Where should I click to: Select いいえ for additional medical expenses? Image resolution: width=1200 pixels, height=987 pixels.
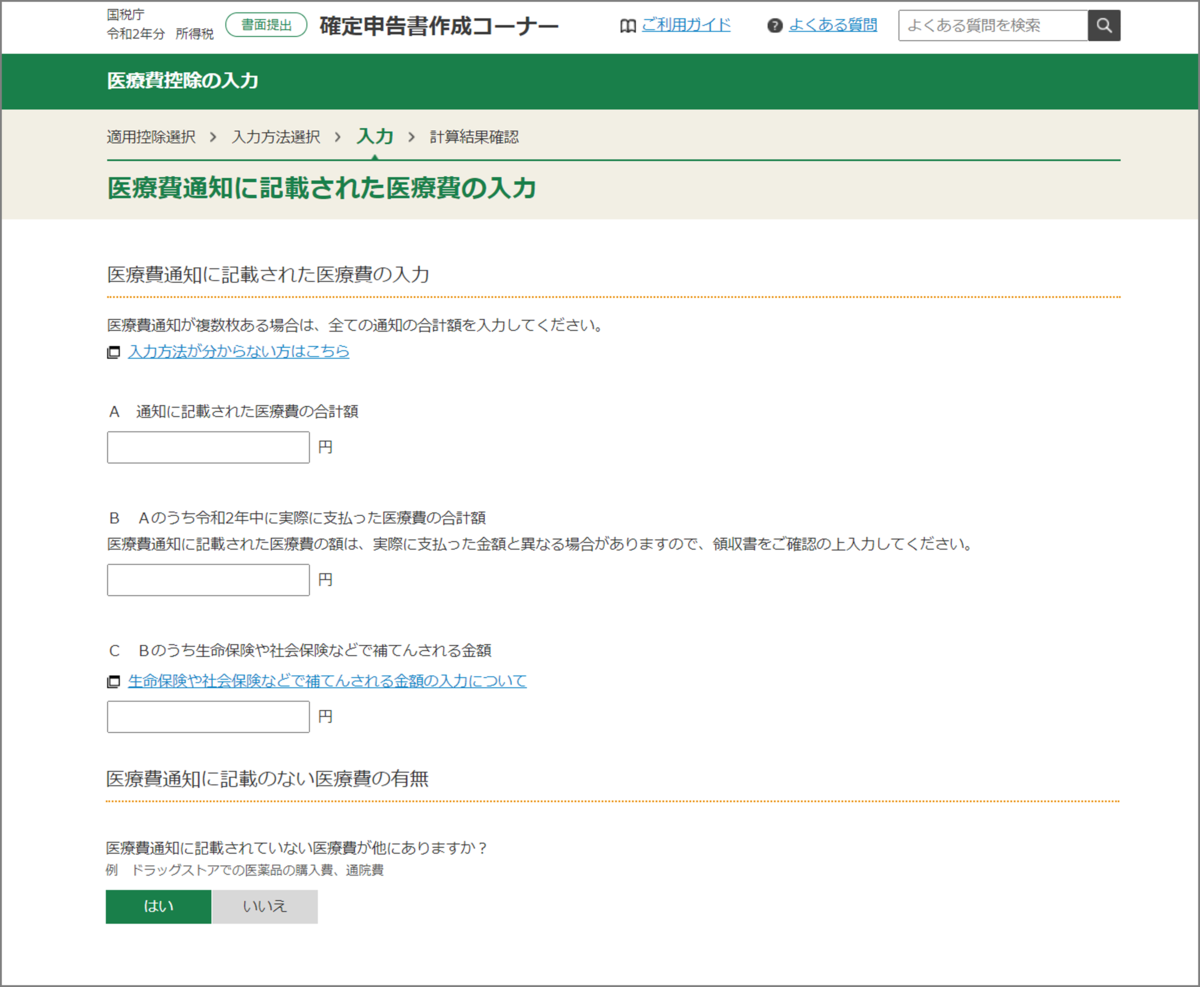click(264, 906)
